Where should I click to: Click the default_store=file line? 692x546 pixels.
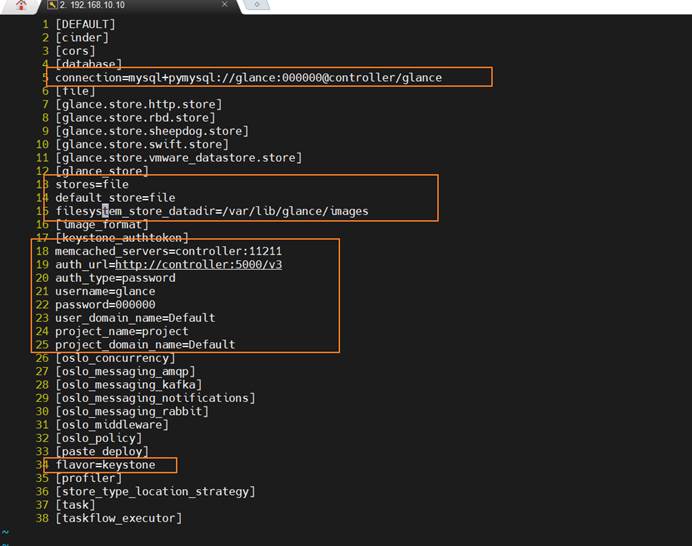(x=115, y=197)
